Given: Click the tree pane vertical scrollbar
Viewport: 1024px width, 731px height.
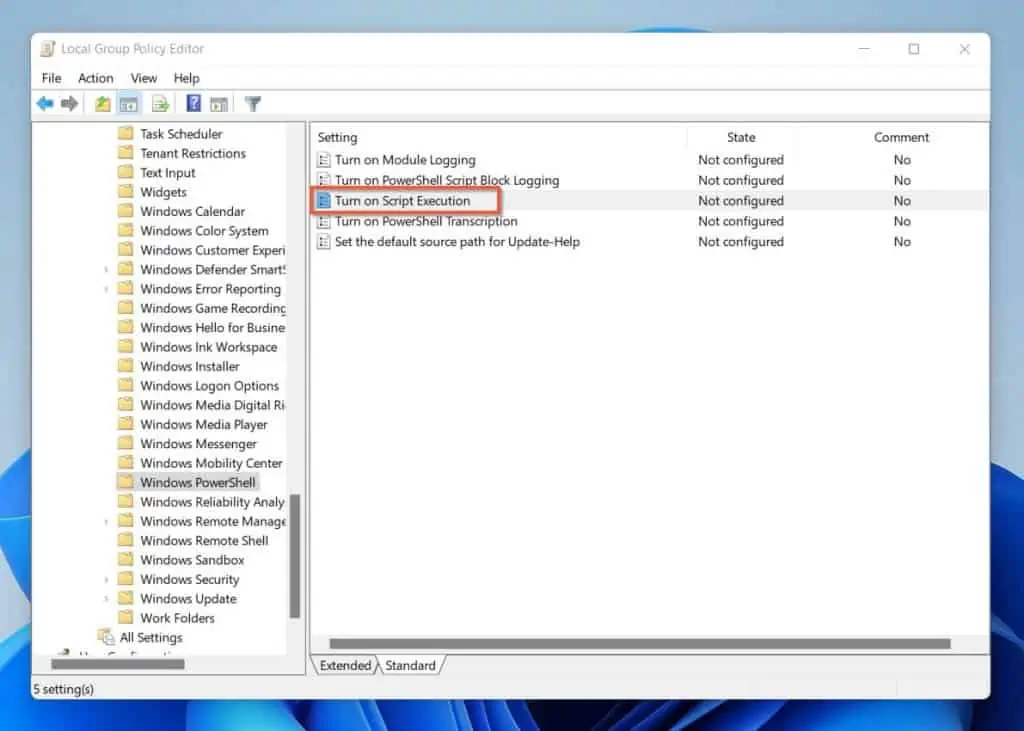Looking at the screenshot, I should (x=295, y=556).
